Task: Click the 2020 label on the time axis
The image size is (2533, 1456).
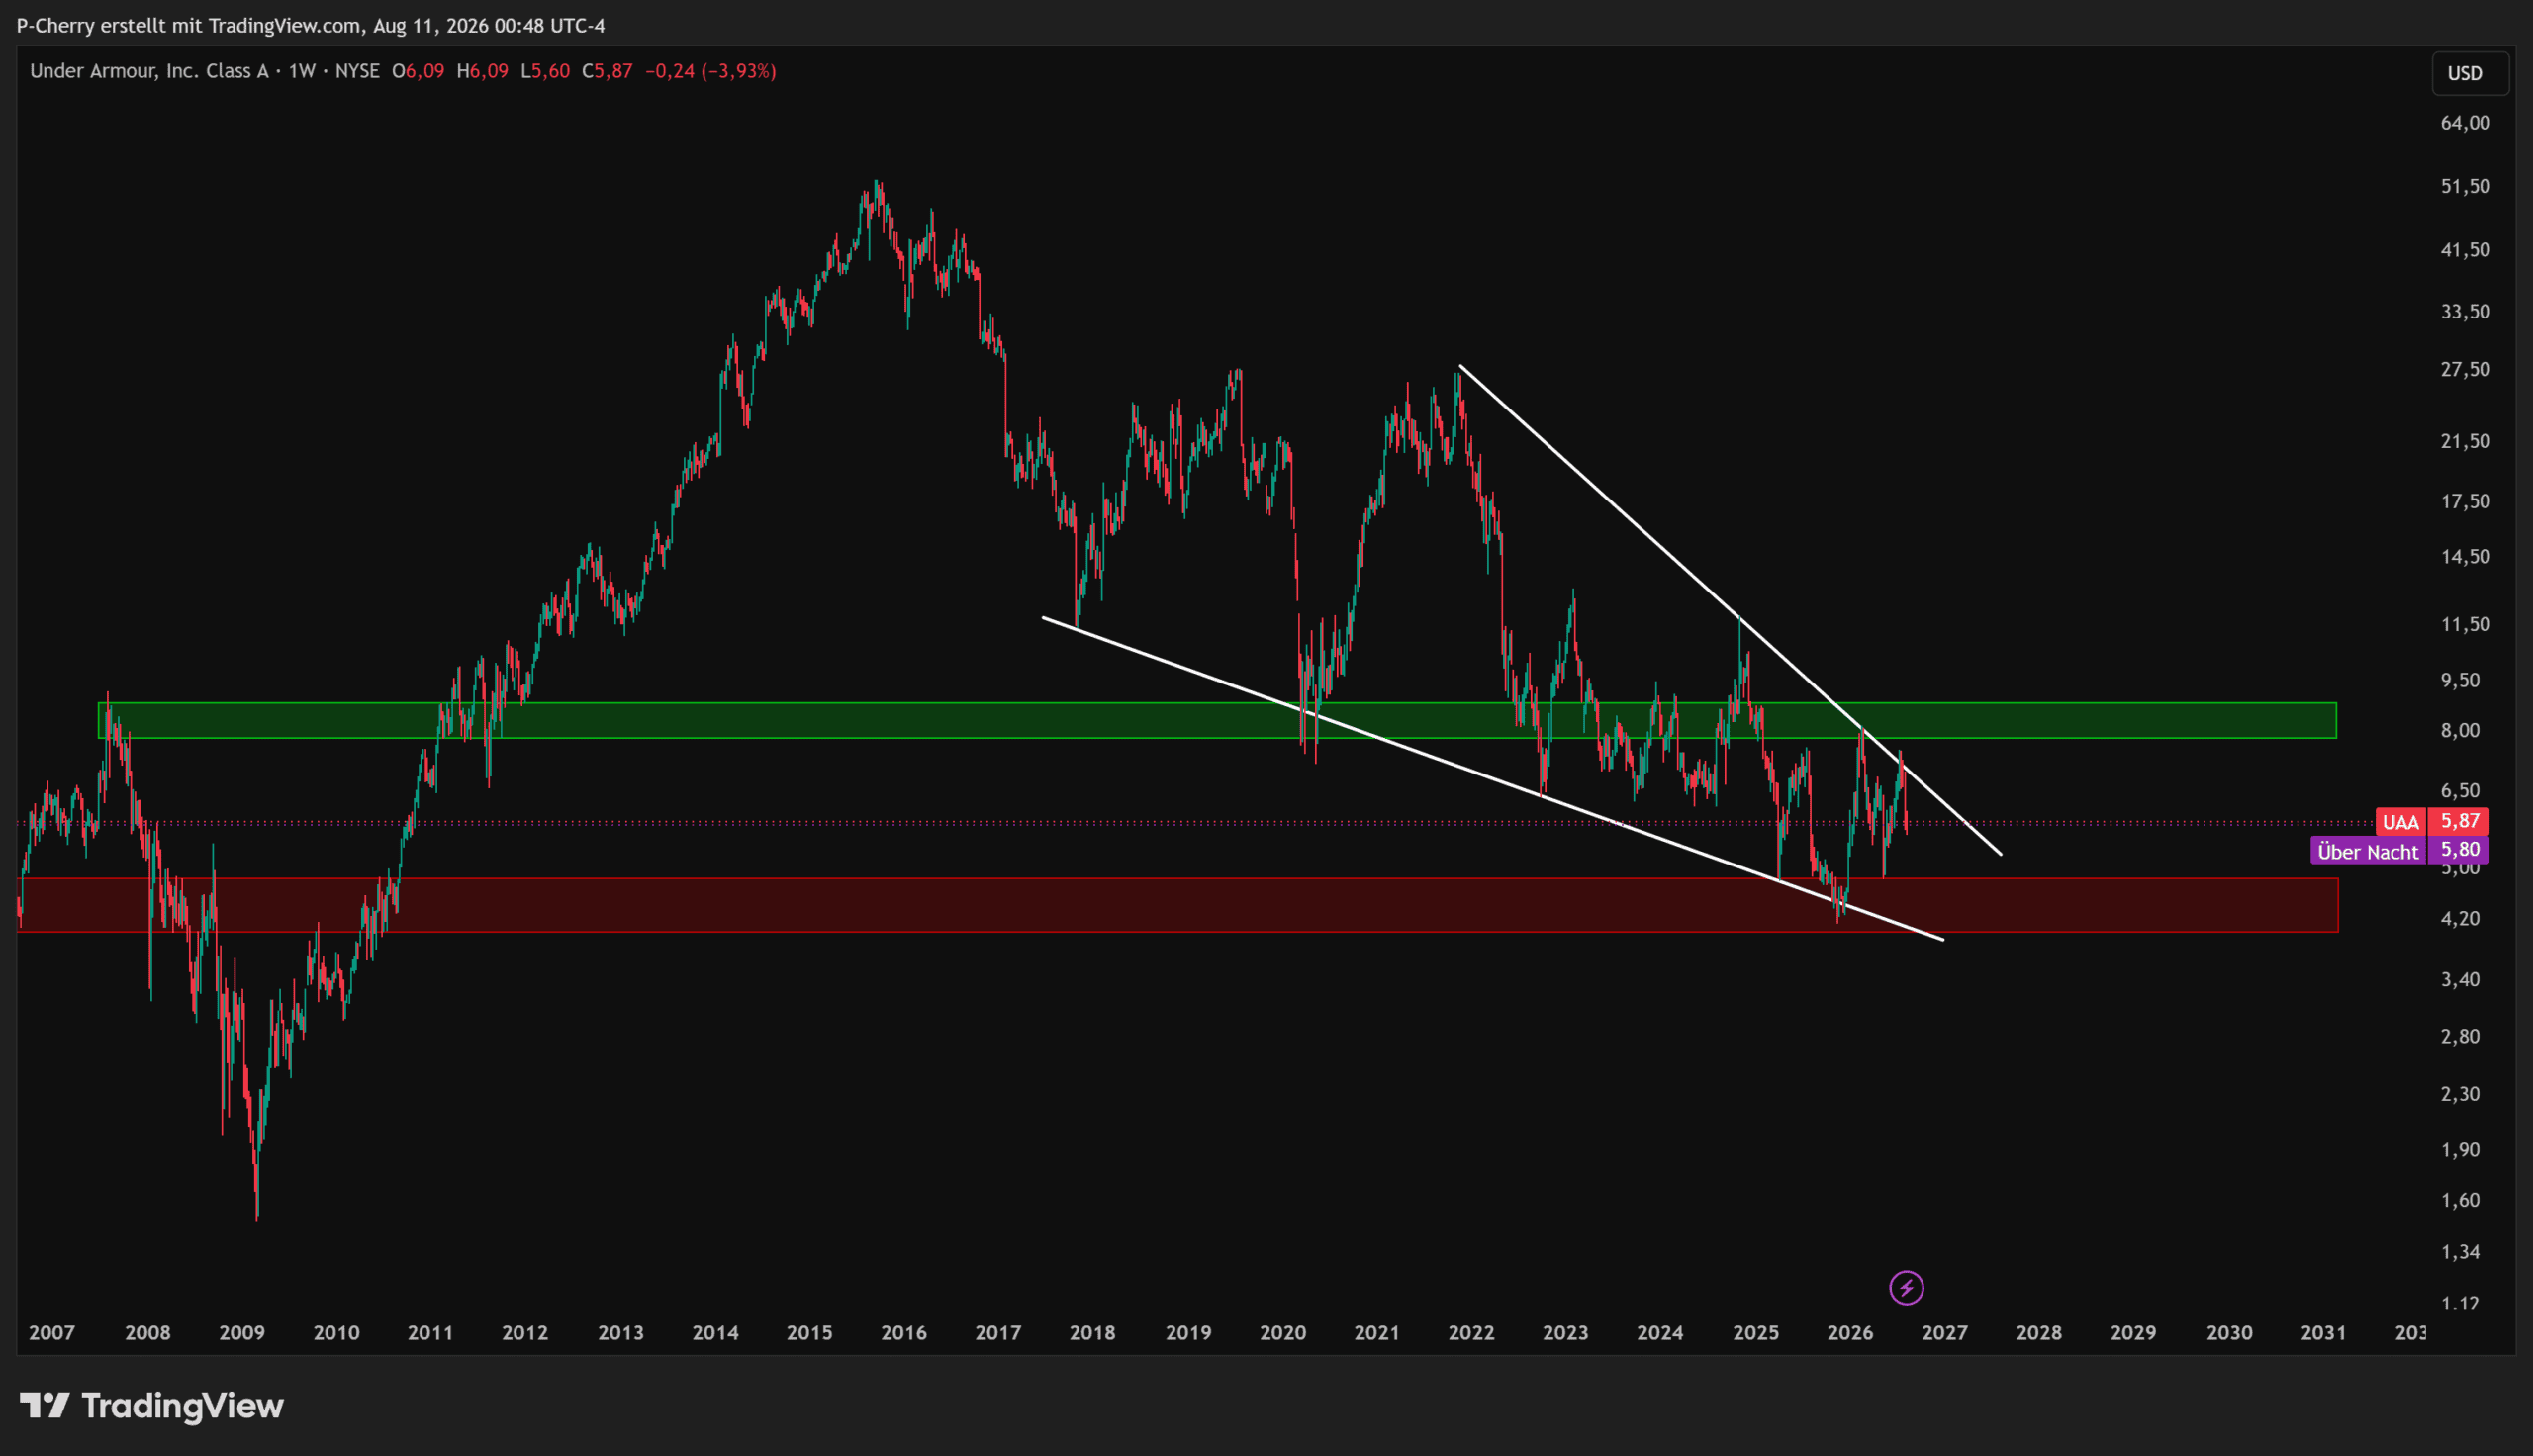Action: click(x=1283, y=1333)
